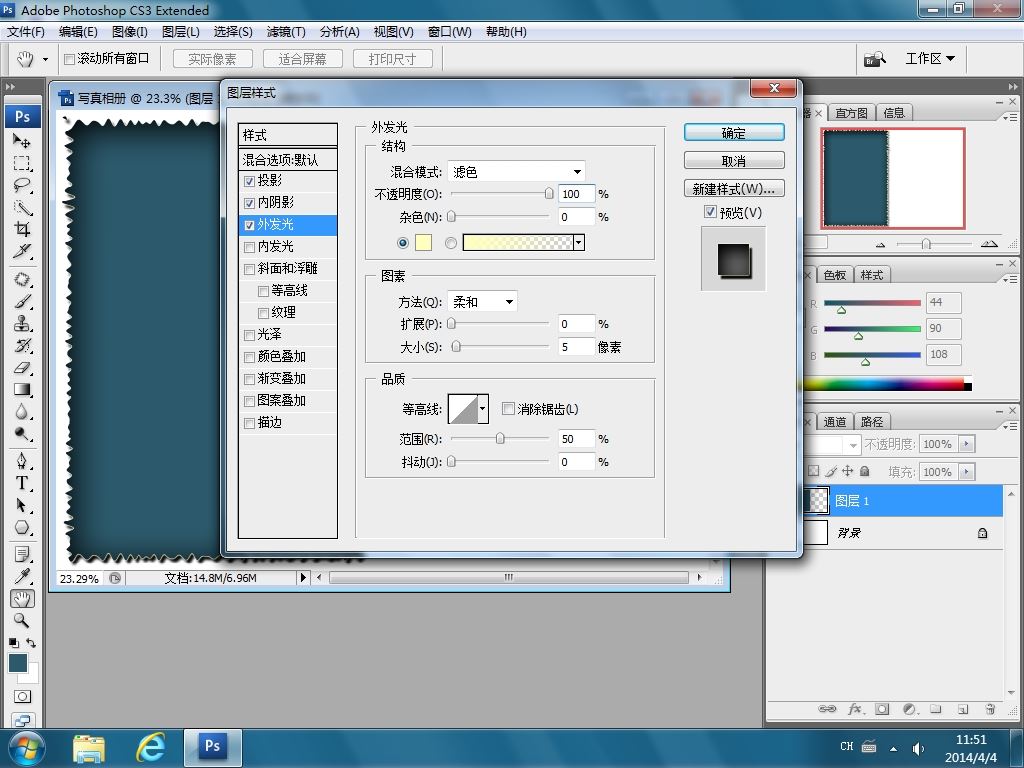The height and width of the screenshot is (768, 1024).
Task: Open the 滤镜 Filter menu
Action: pos(285,31)
